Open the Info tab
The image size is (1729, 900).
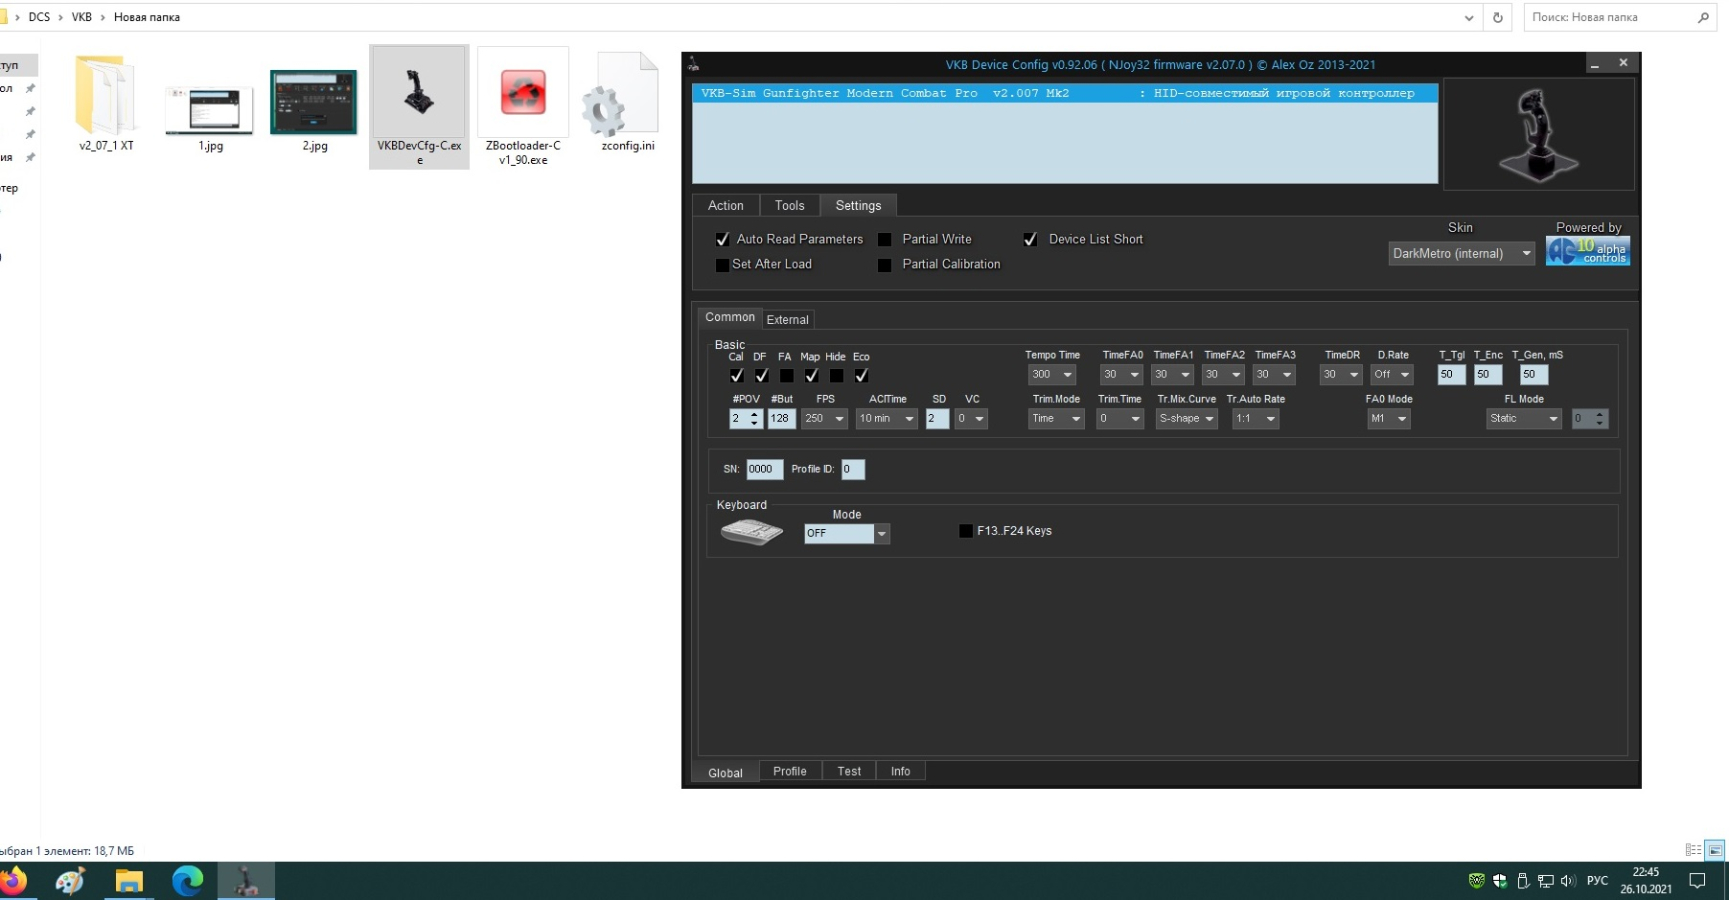click(901, 772)
